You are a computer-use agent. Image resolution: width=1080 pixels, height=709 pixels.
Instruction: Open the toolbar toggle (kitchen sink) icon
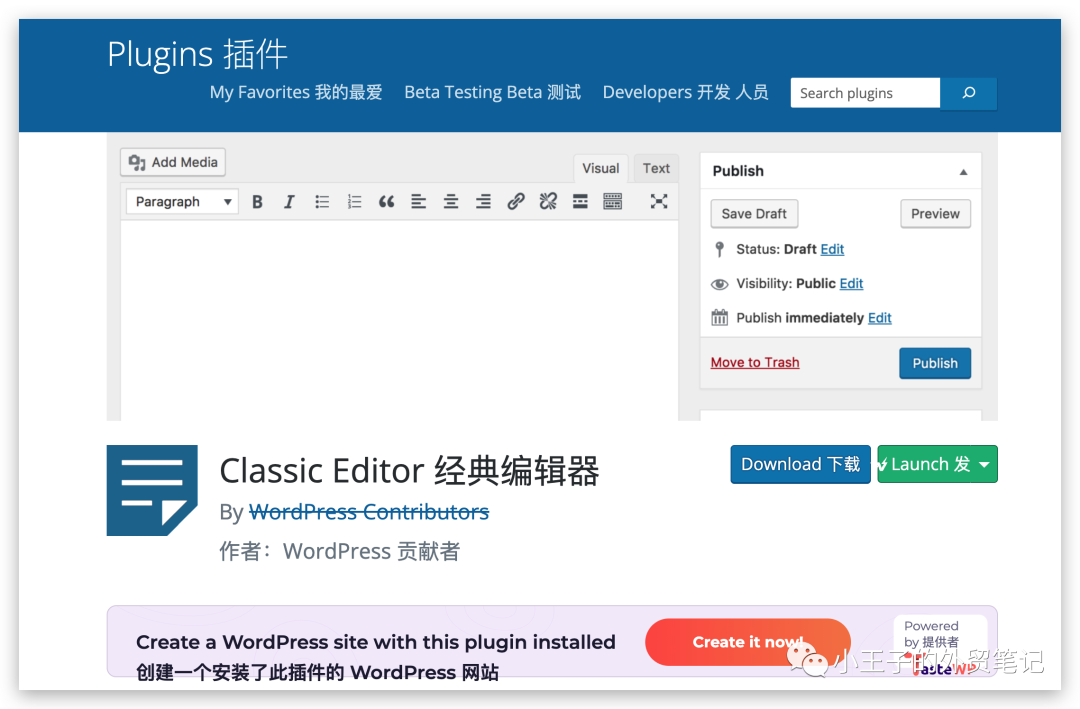tap(614, 201)
